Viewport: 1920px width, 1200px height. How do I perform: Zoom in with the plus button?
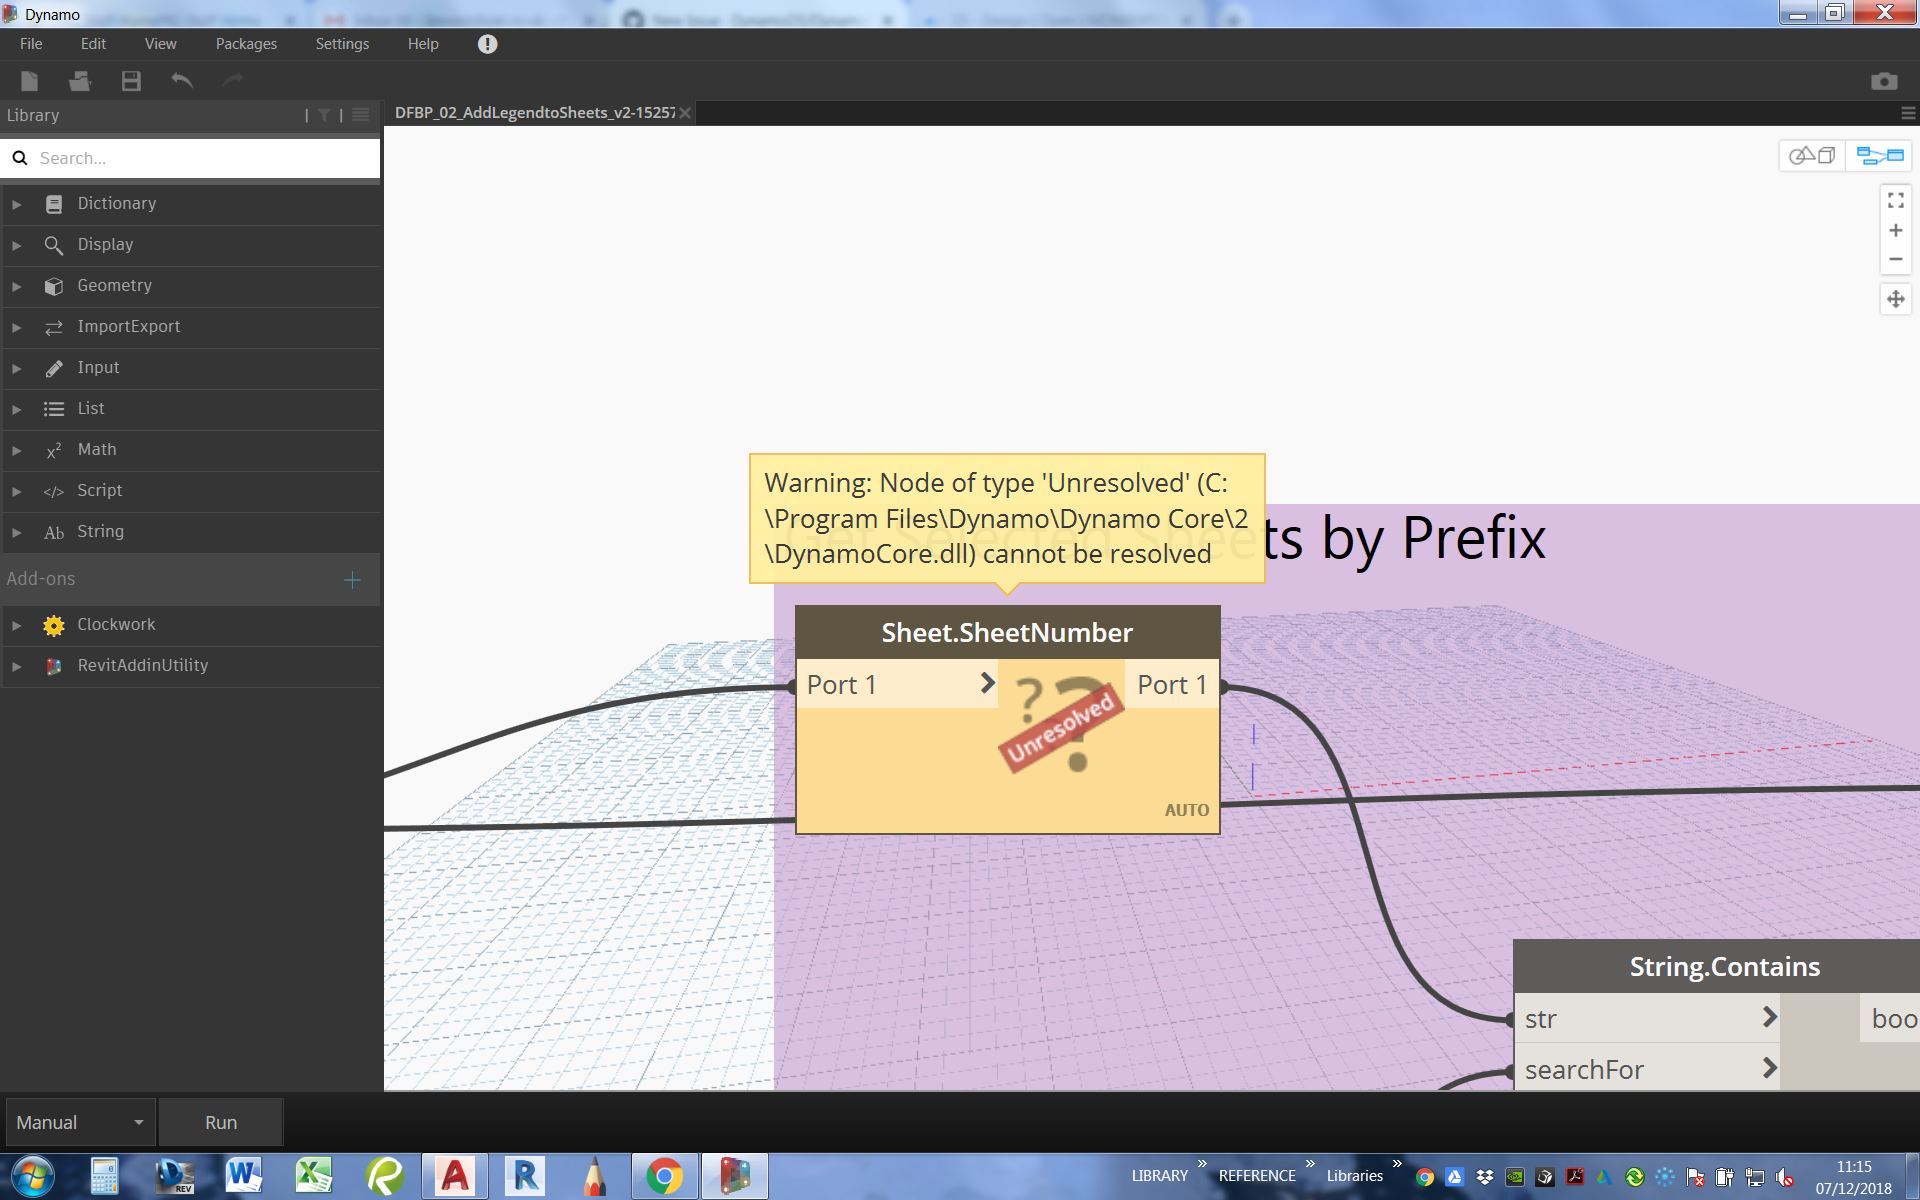[x=1896, y=230]
